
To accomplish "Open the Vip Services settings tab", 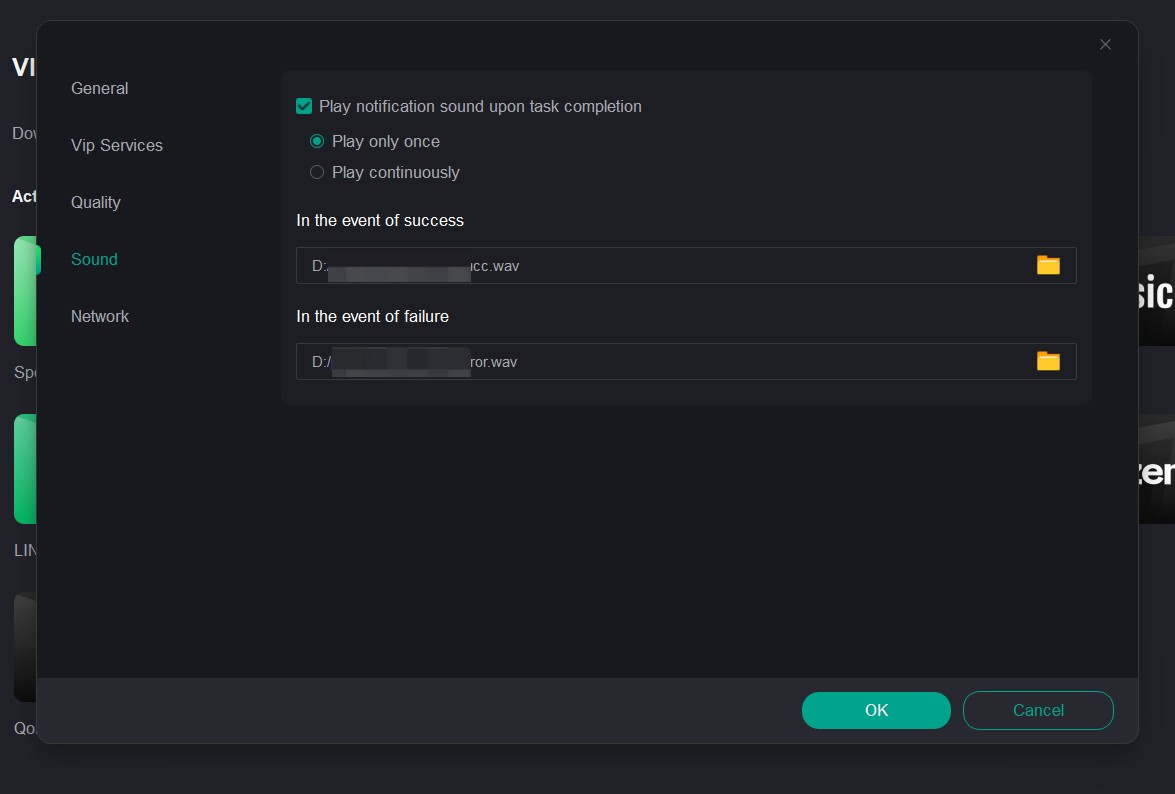I will 117,145.
